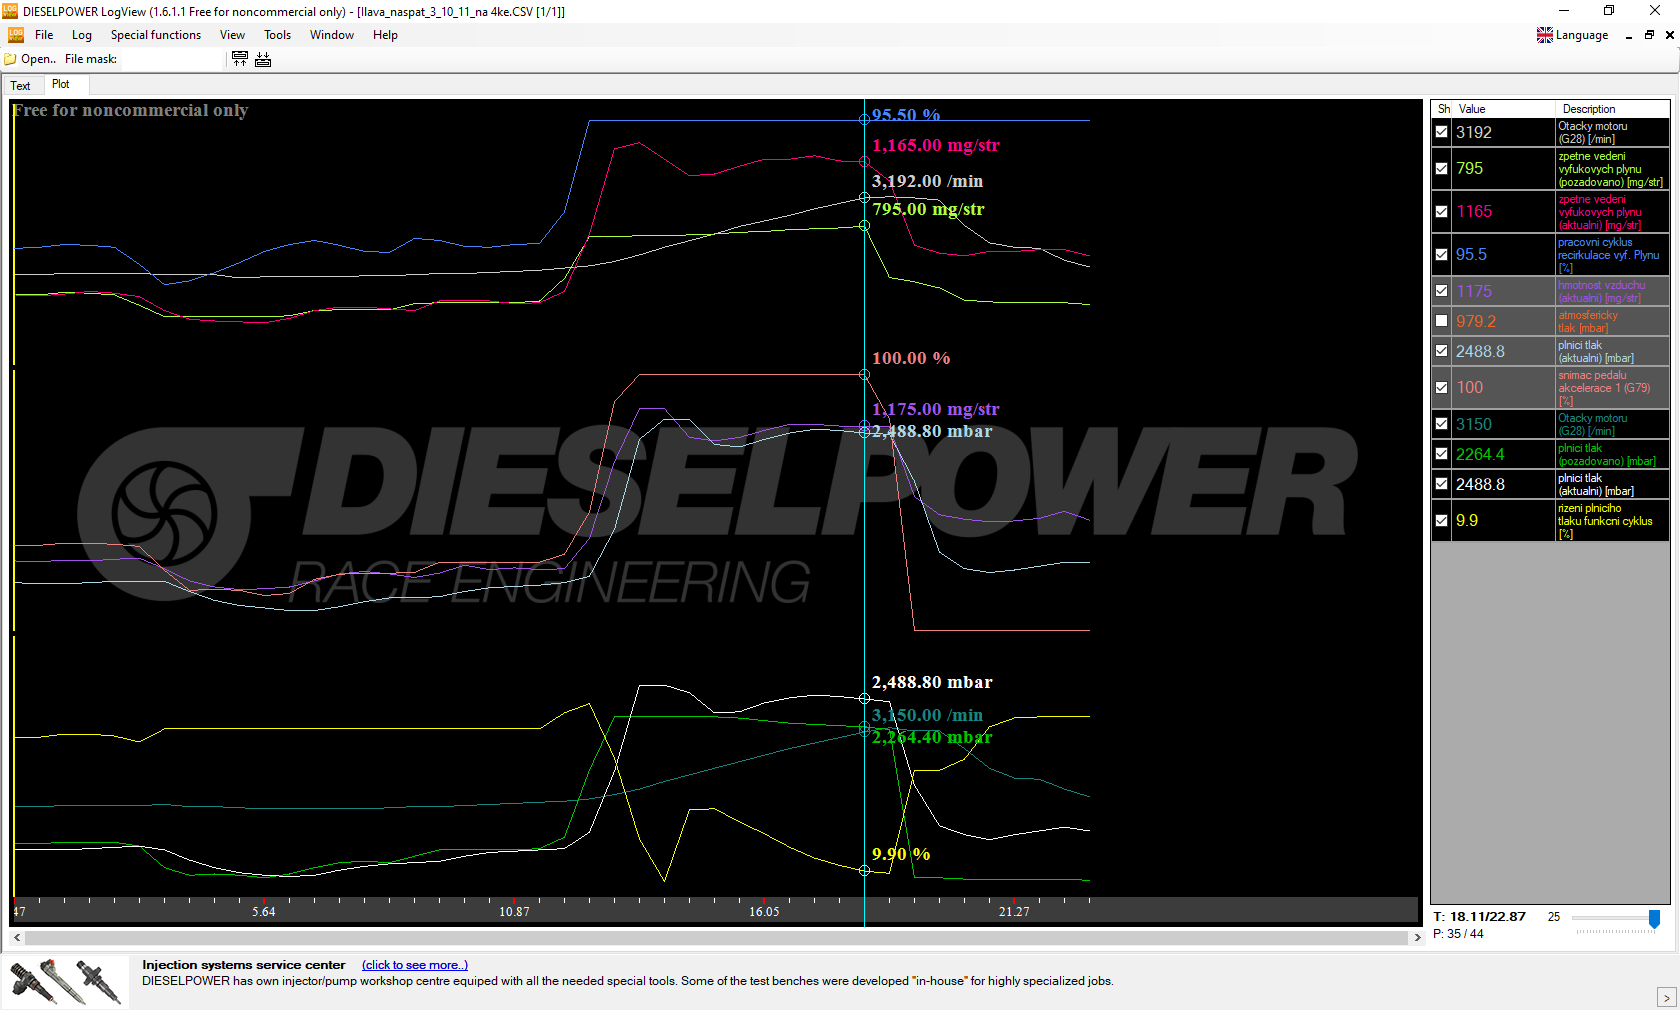The height and width of the screenshot is (1010, 1680).
Task: Click the downward arrows toolbar icon
Action: click(x=263, y=59)
